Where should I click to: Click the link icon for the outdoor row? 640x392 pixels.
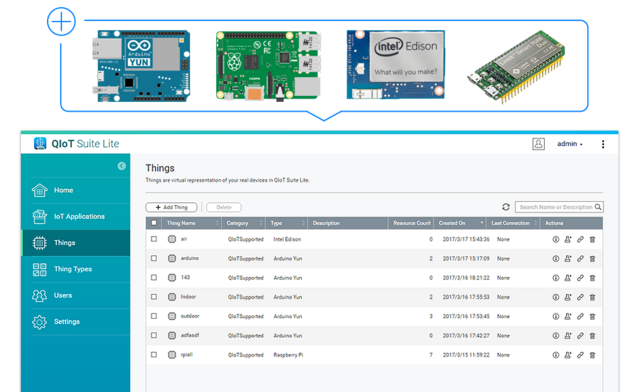pos(580,316)
